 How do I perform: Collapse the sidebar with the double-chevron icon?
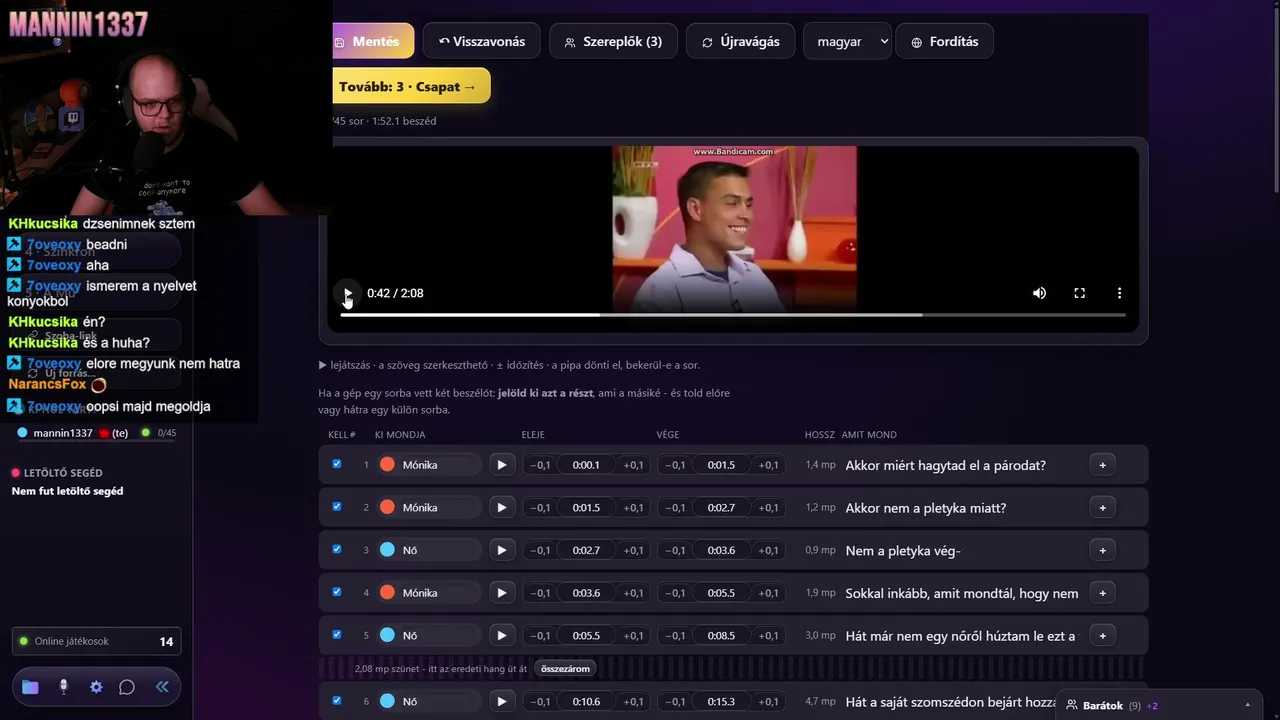(x=162, y=687)
